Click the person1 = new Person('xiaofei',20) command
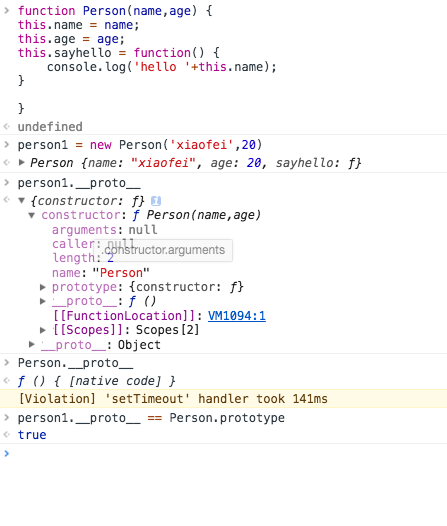447x526 pixels. coord(140,145)
